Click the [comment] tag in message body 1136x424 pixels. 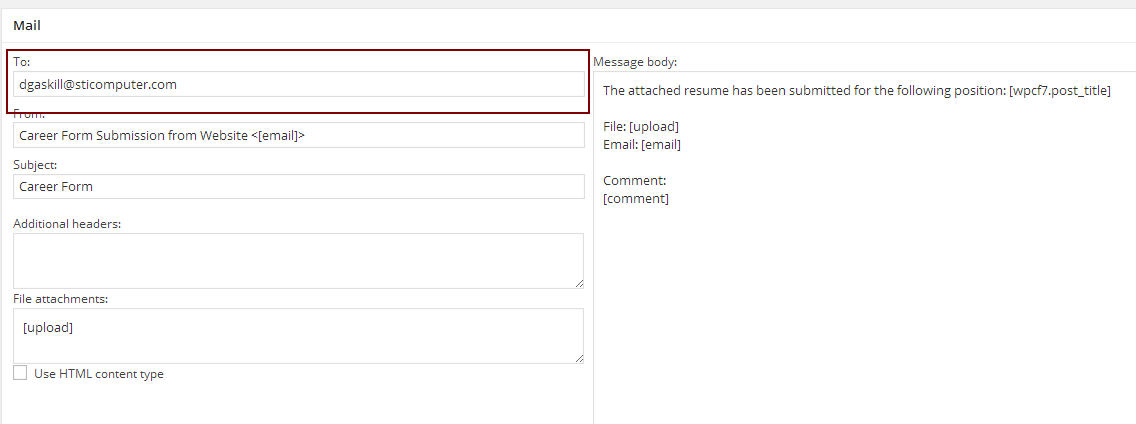pos(636,199)
